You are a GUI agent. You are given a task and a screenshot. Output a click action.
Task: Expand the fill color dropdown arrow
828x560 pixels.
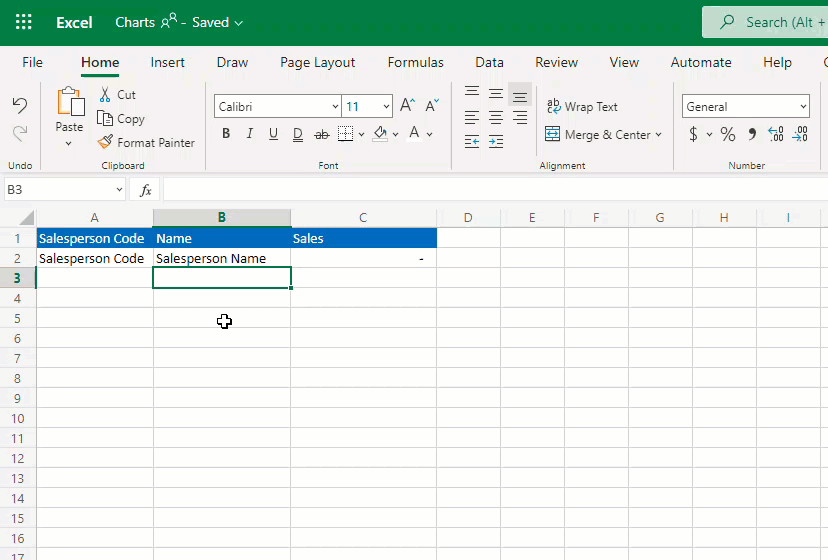396,135
